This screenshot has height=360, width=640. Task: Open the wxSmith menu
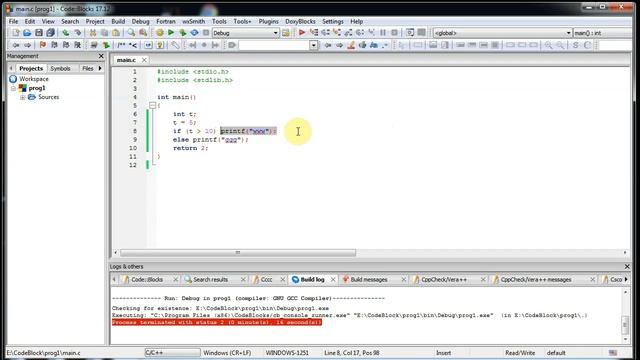pos(193,21)
